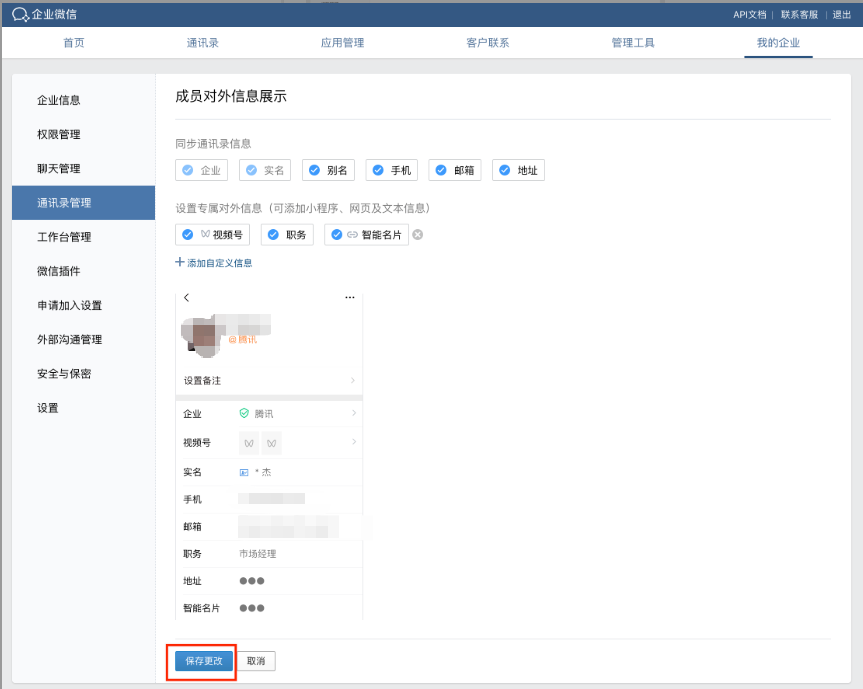863x689 pixels.
Task: Open 申请加入设置 in the sidebar
Action: tap(84, 305)
